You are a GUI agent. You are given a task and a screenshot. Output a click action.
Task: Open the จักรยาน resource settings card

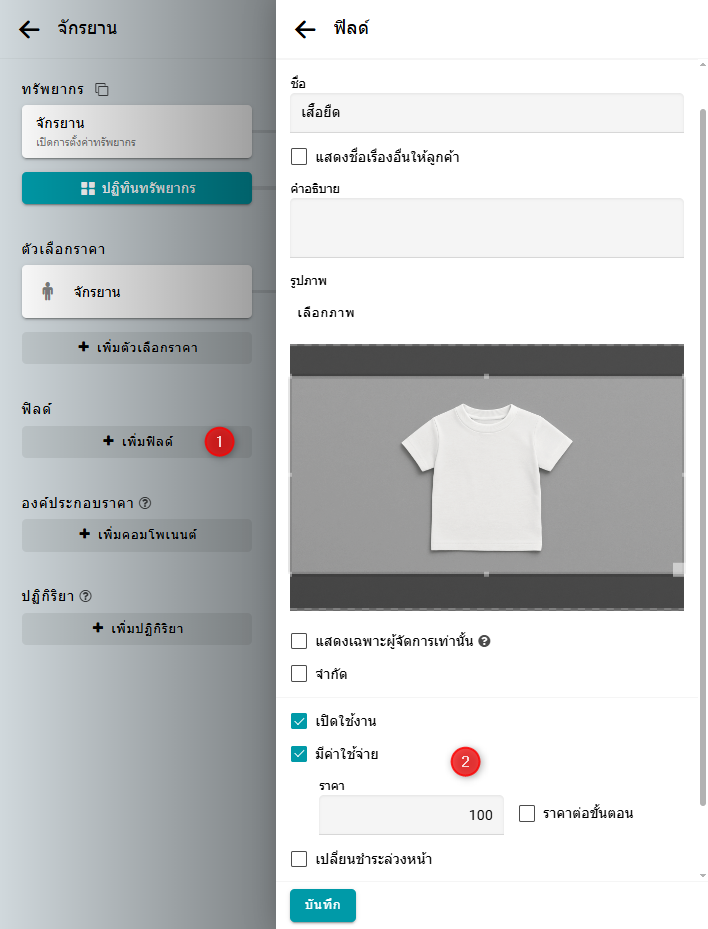[136, 131]
